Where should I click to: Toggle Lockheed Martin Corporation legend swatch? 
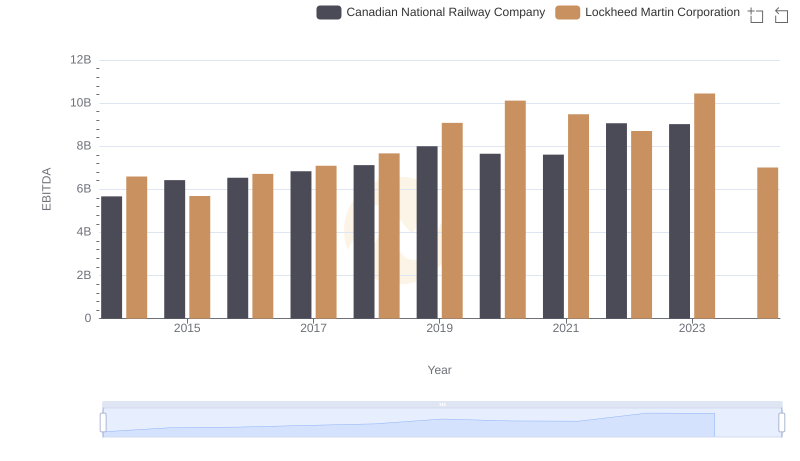tap(567, 12)
